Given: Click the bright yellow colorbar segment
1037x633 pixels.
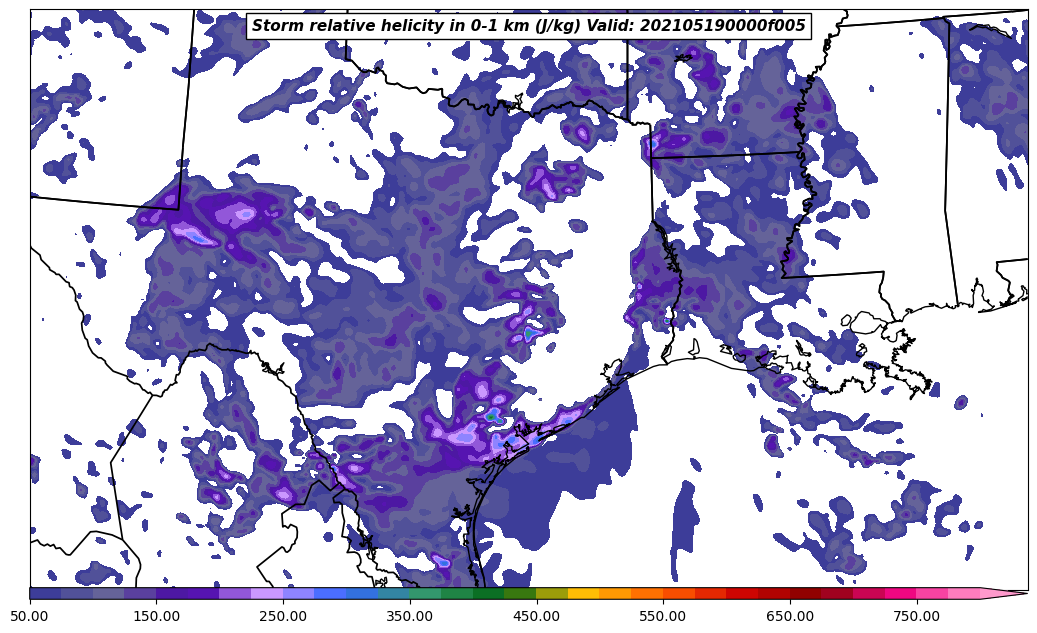Looking at the screenshot, I should 584,593.
